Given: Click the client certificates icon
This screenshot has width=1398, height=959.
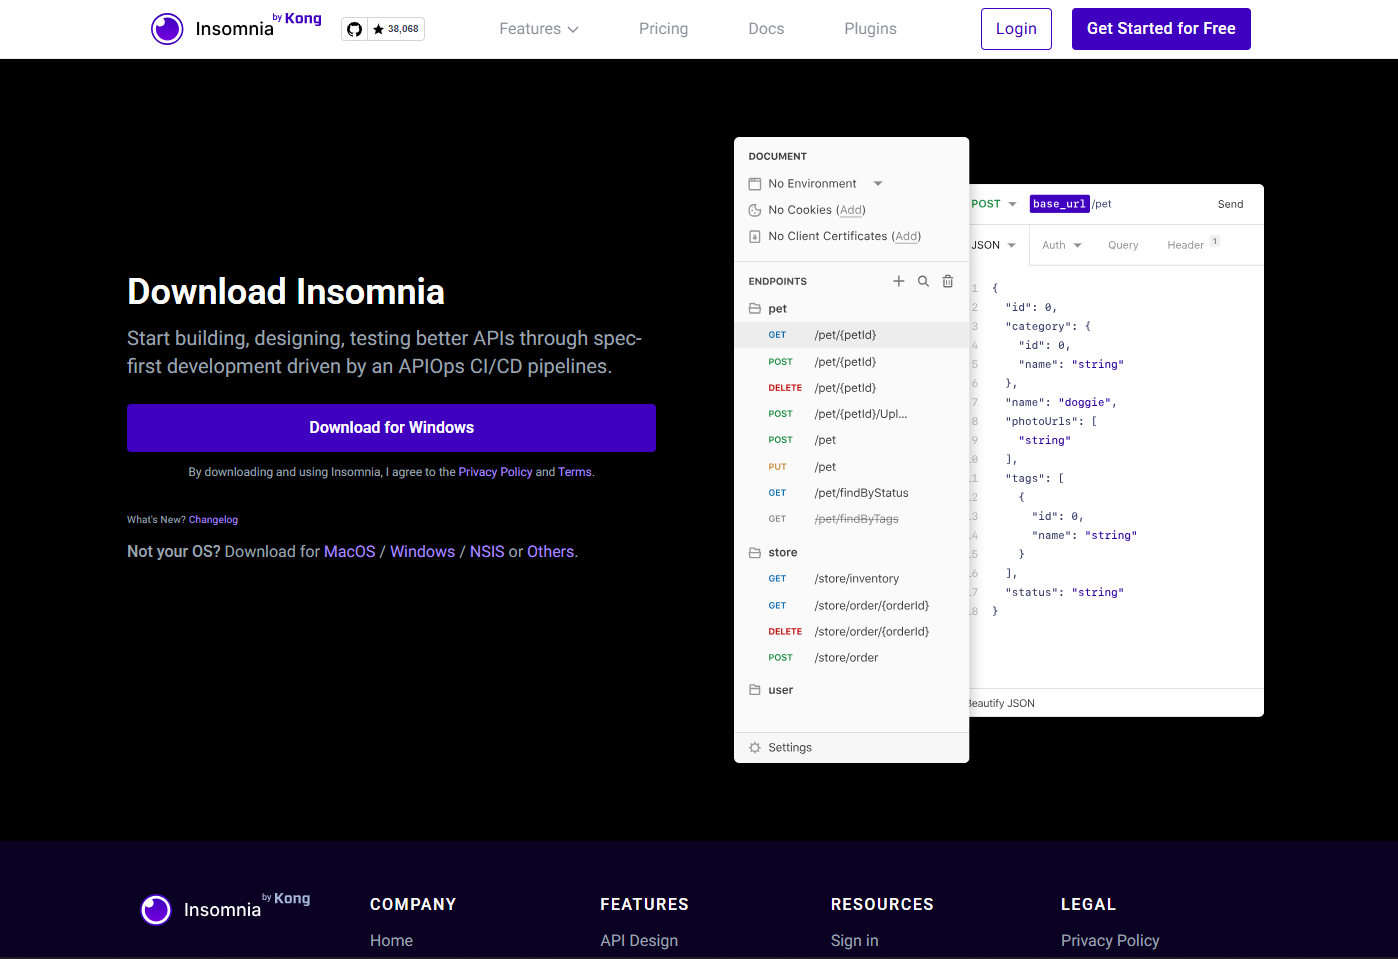Looking at the screenshot, I should 754,236.
